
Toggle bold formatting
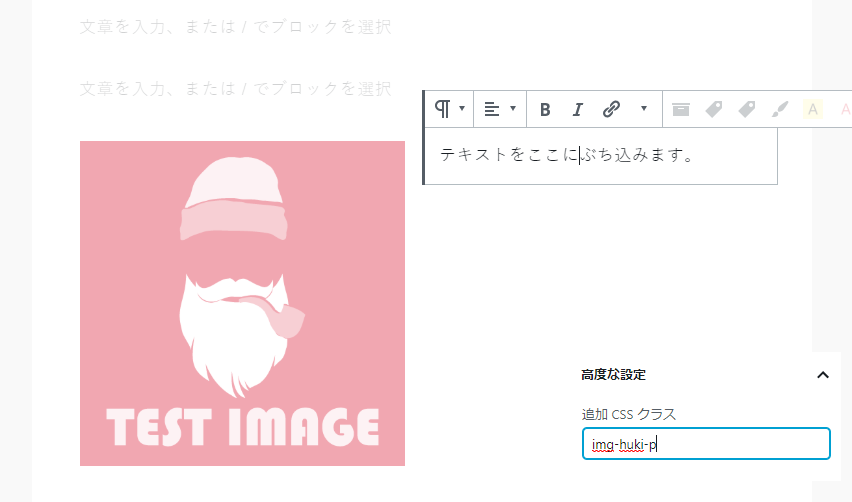tap(545, 109)
